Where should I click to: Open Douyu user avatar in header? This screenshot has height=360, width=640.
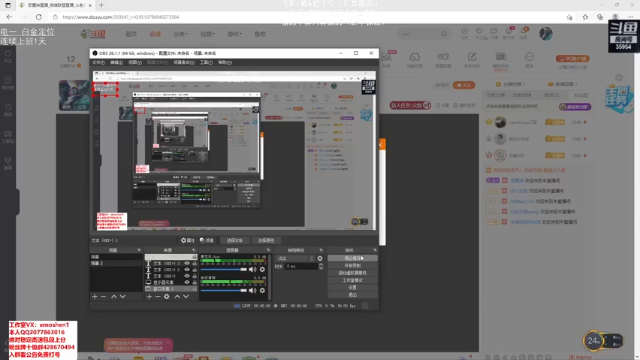tap(546, 34)
